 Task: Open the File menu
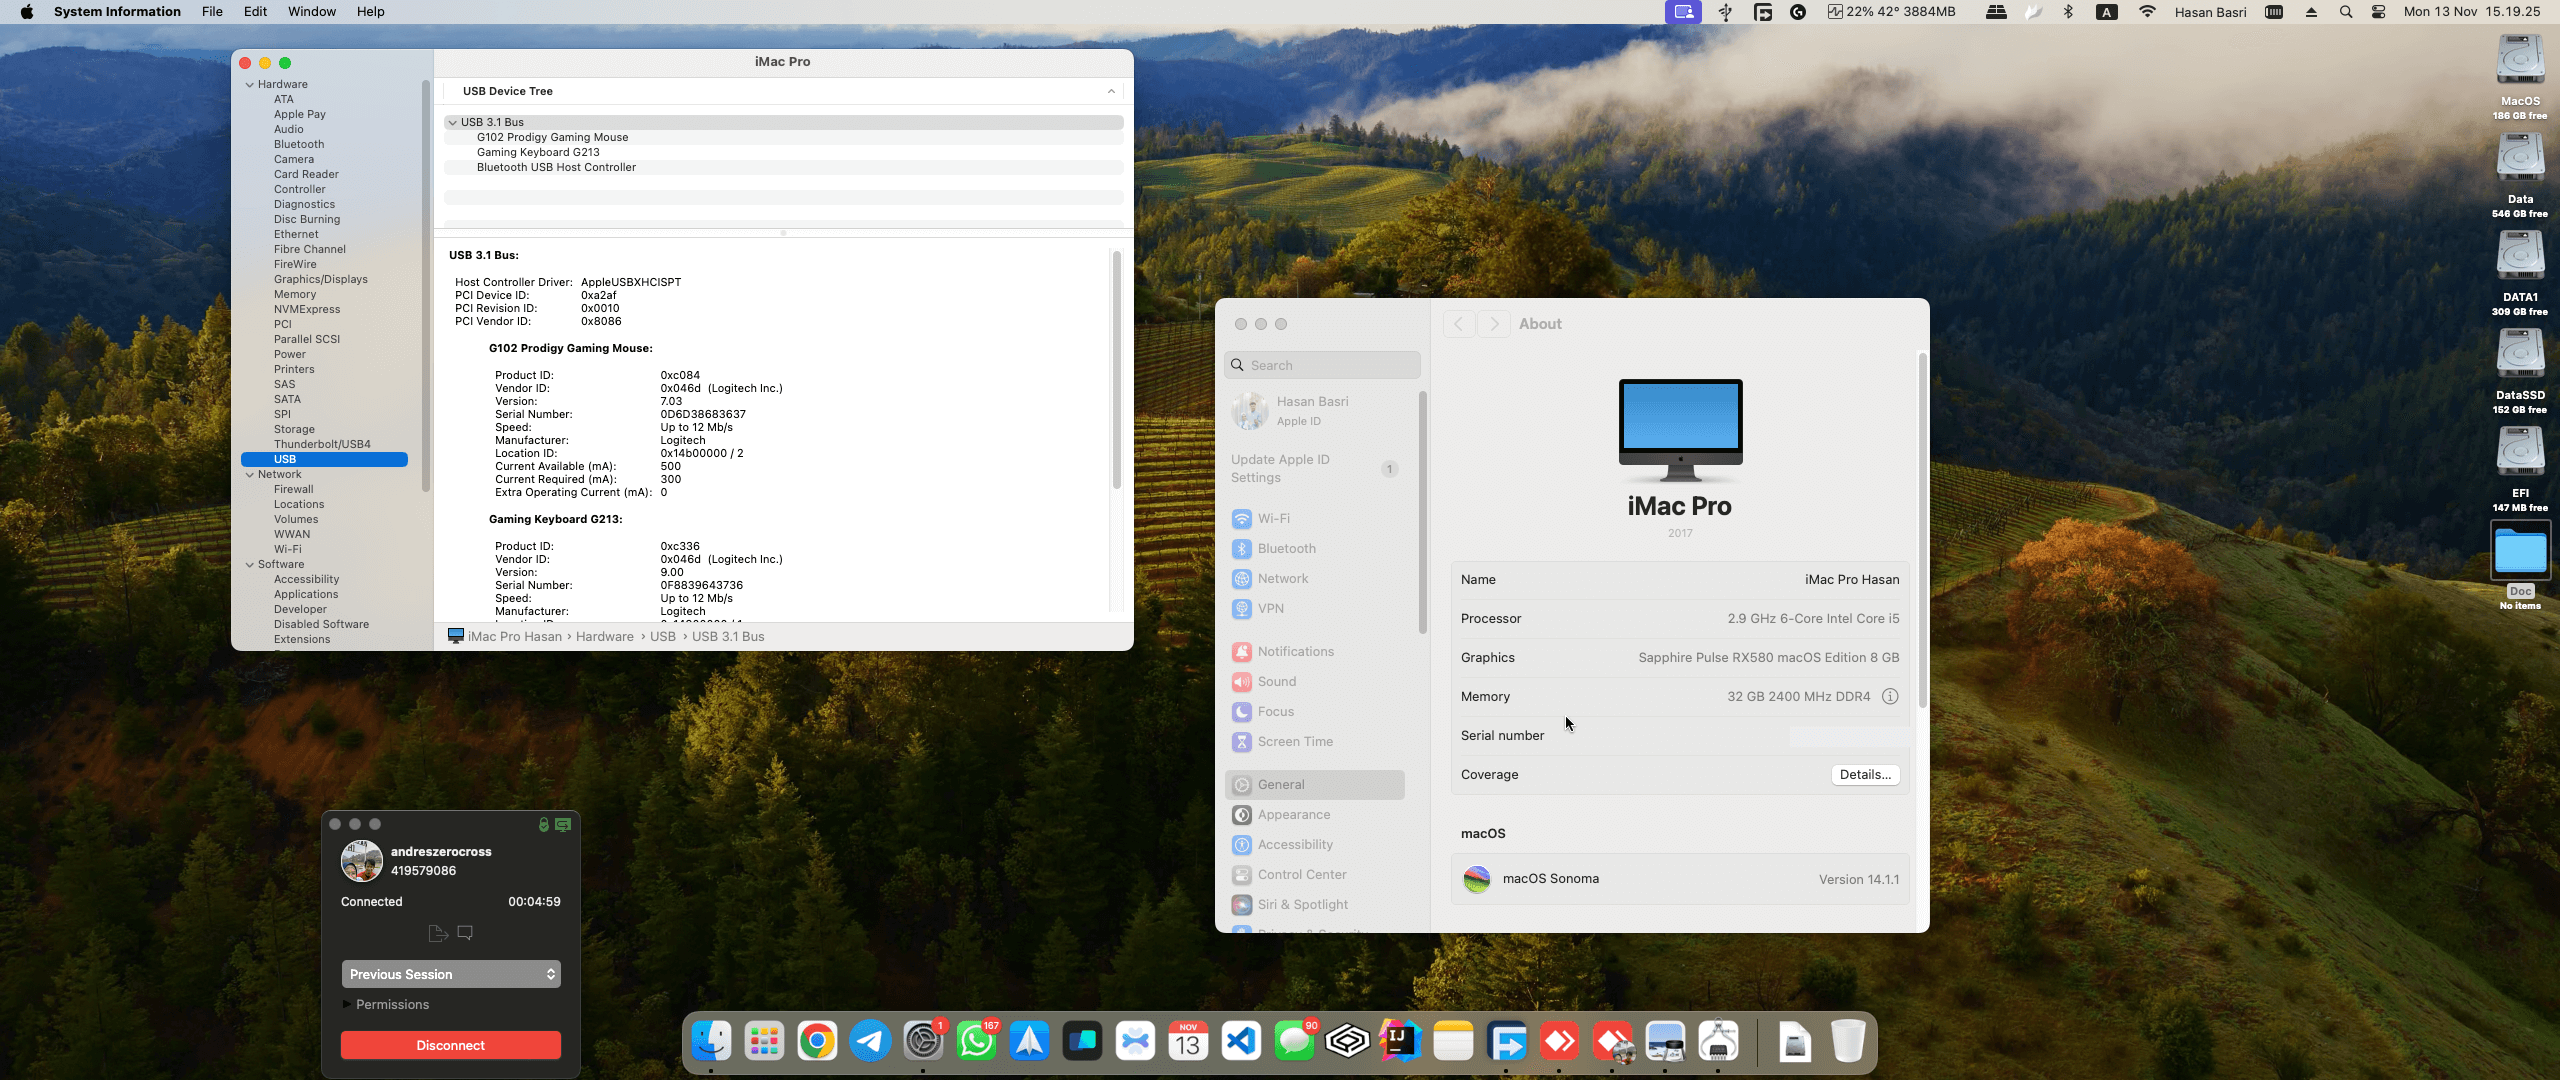212,12
